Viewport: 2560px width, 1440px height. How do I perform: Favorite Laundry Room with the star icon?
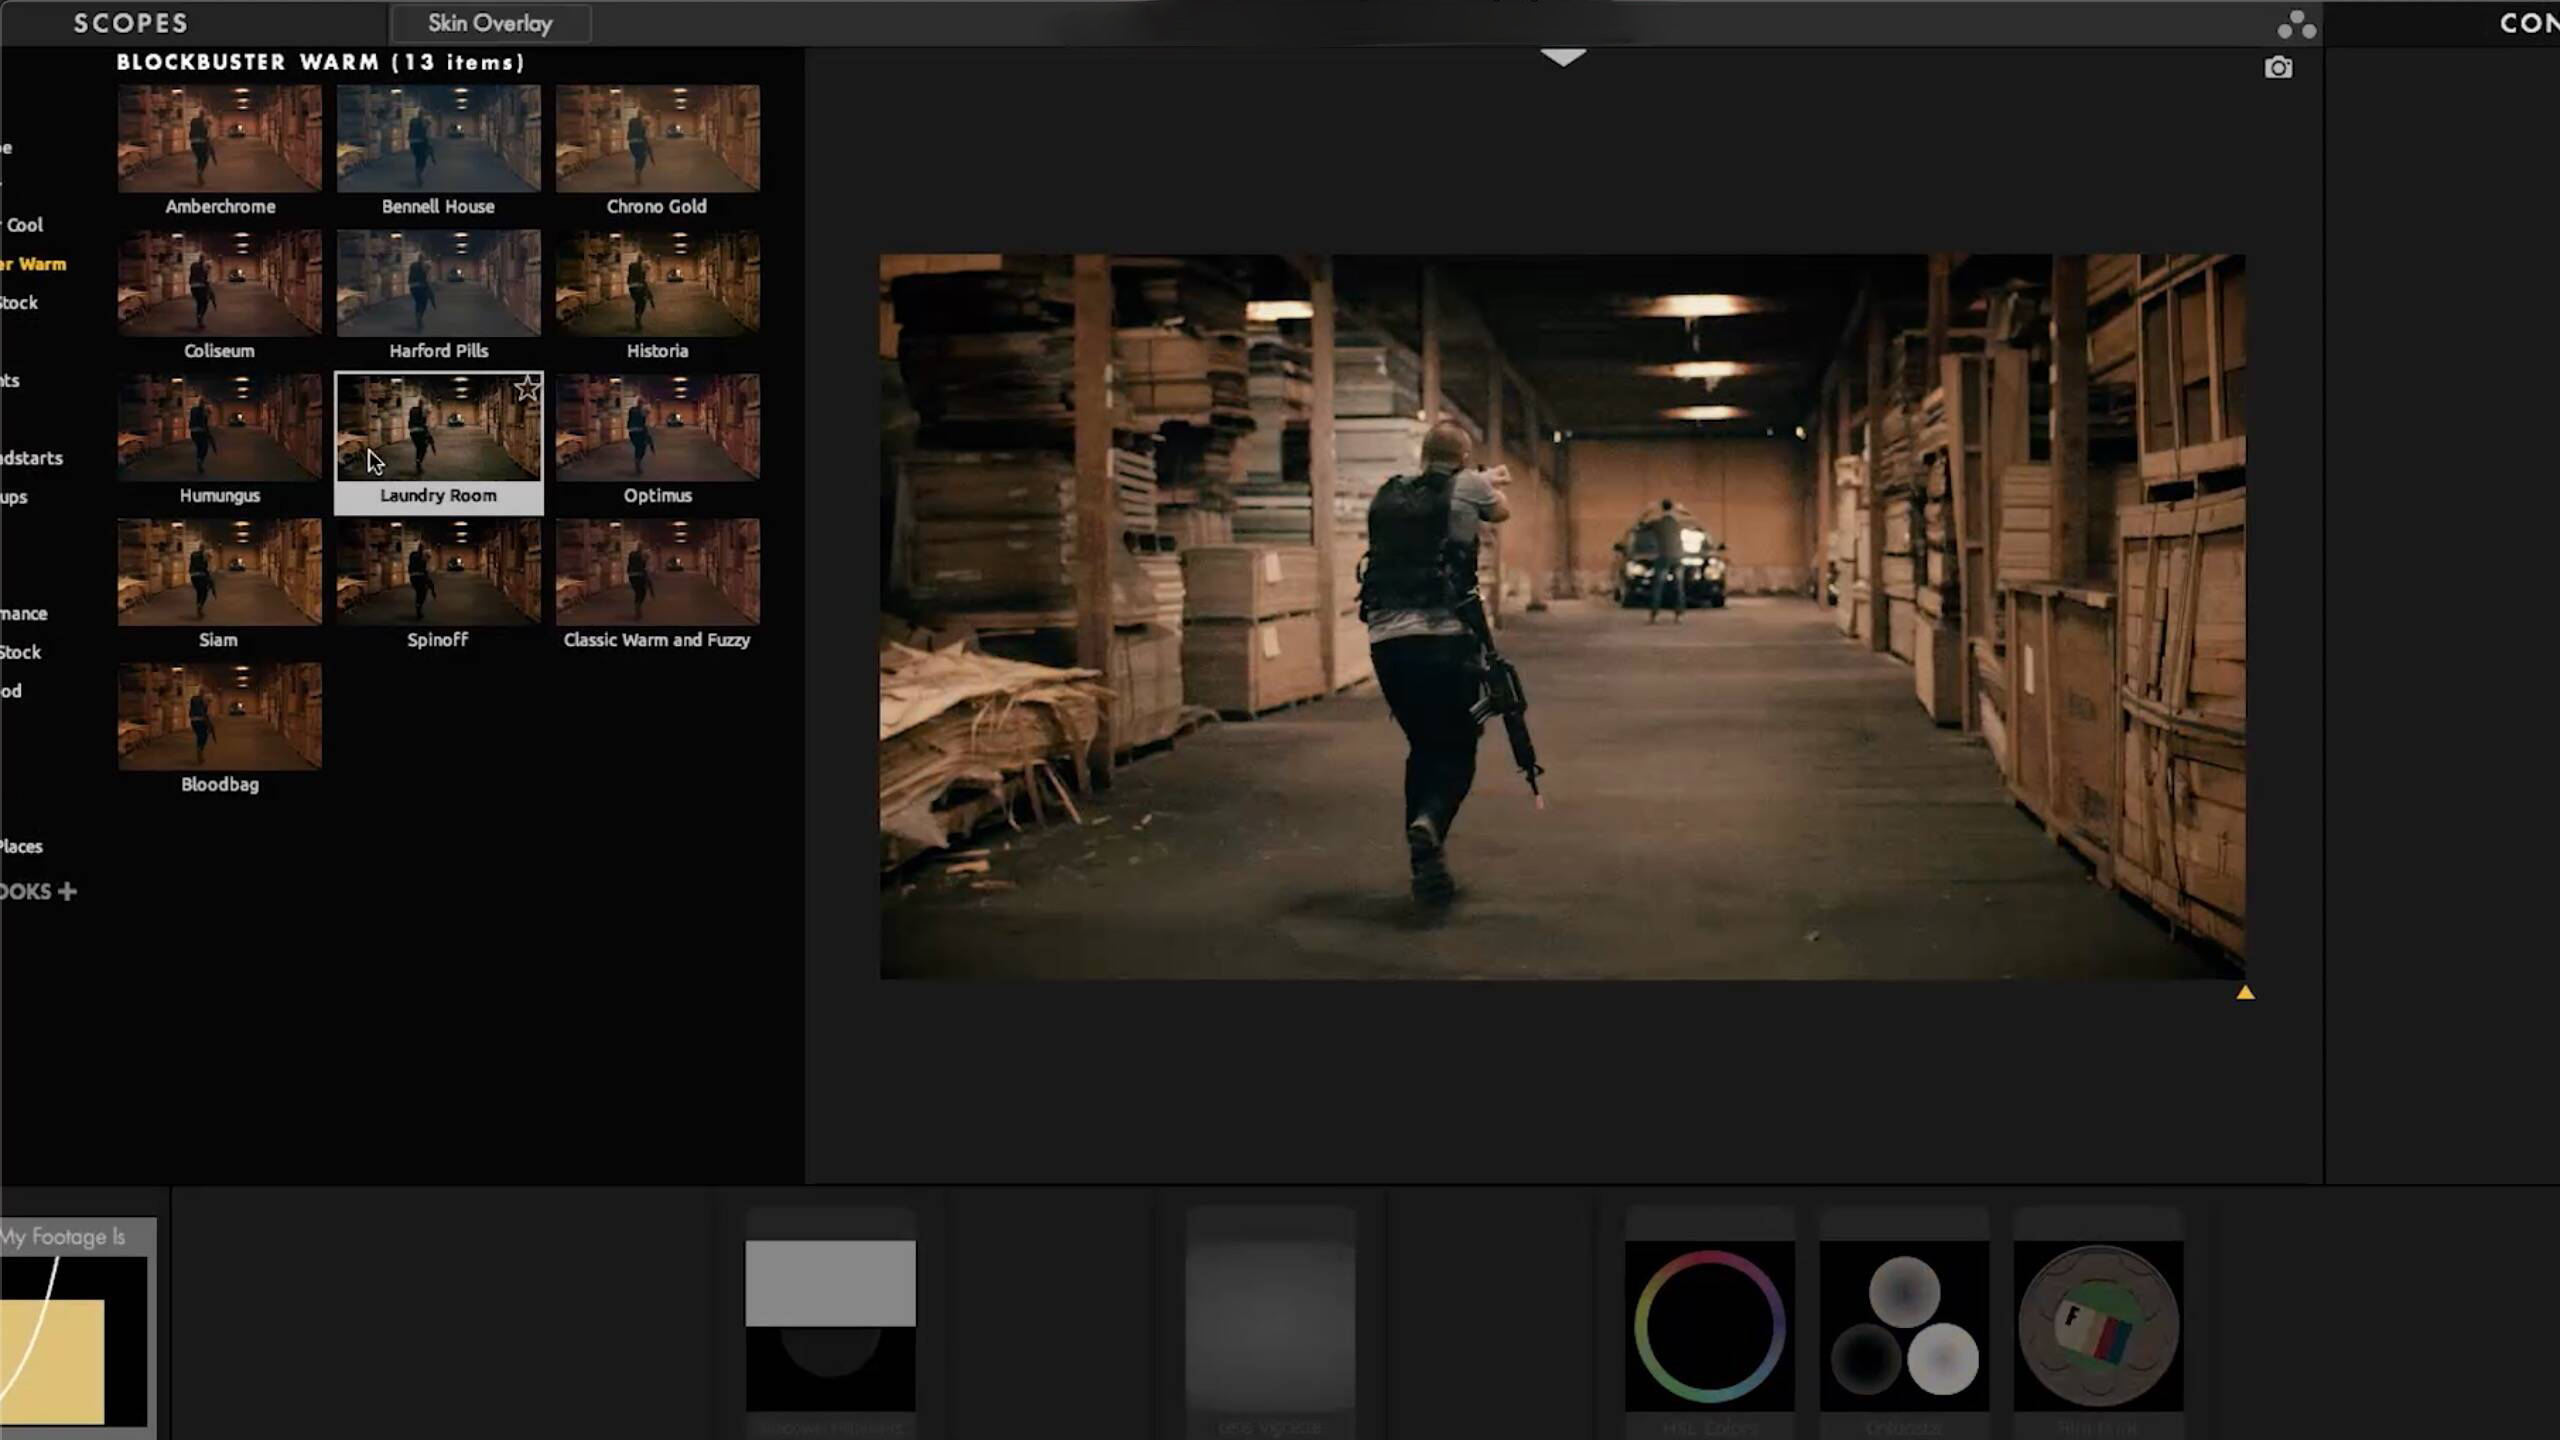526,389
